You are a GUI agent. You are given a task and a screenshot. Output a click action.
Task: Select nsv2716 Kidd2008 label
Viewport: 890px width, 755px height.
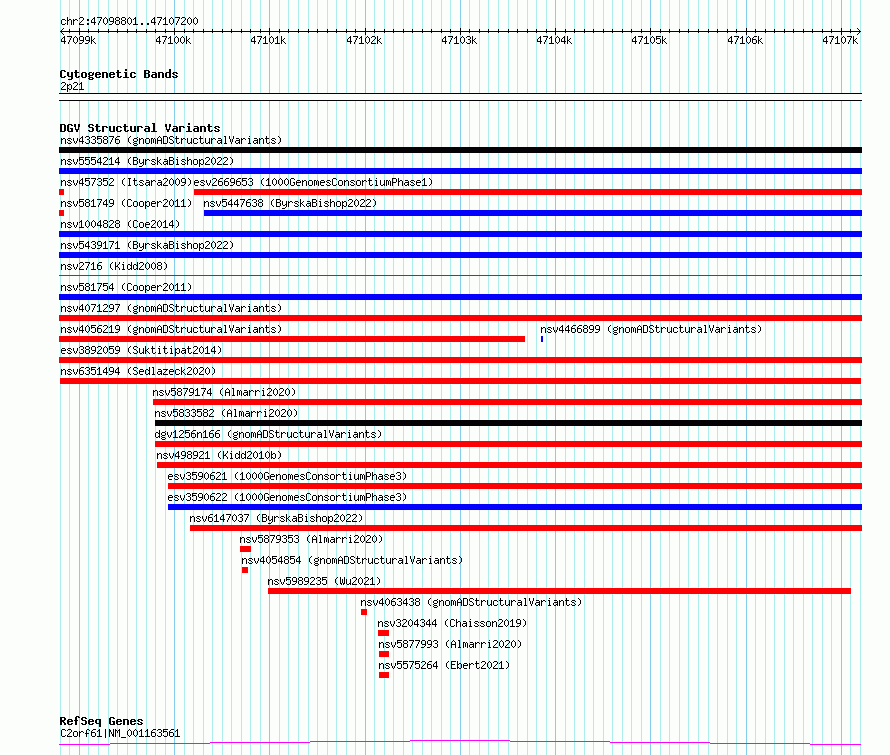[114, 266]
